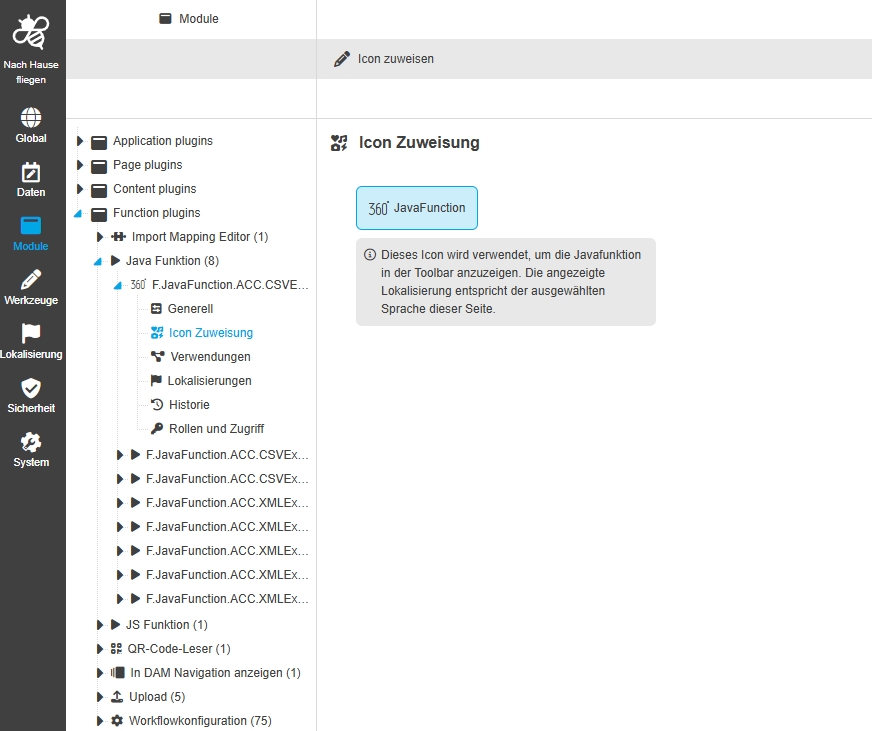
Task: Open the Sicherheit shield icon
Action: click(x=31, y=388)
